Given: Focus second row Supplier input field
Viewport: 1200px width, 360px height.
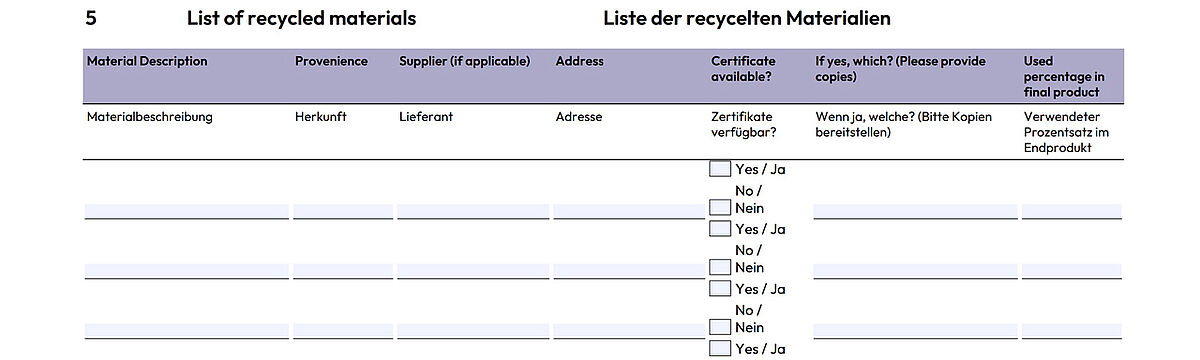Looking at the screenshot, I should tap(473, 271).
